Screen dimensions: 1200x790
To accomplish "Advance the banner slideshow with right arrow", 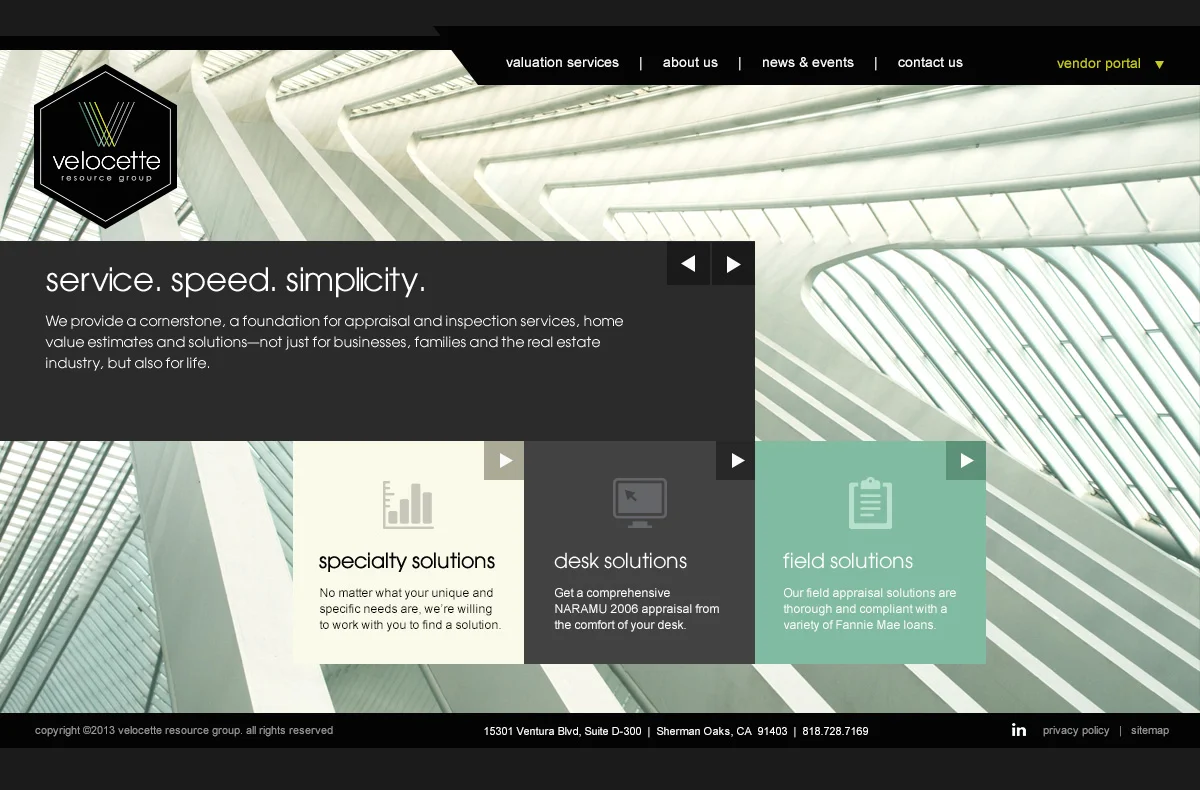I will [x=733, y=263].
